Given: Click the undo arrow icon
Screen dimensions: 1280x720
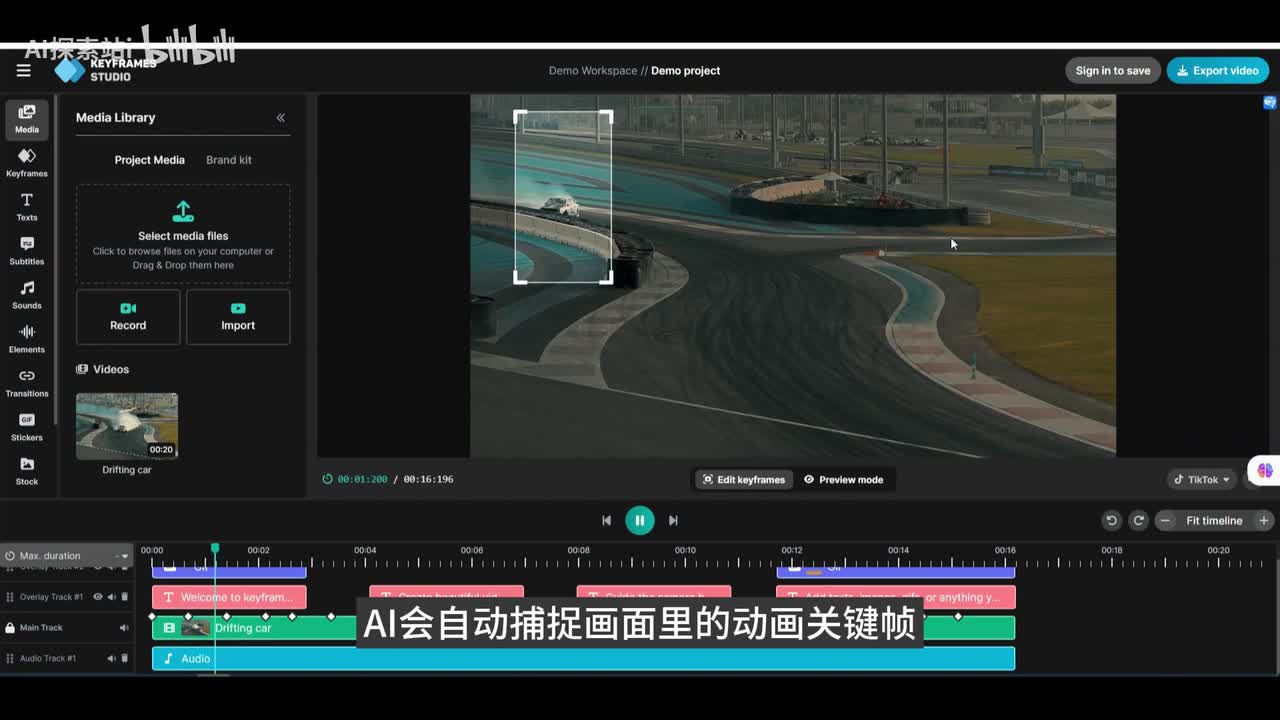Looking at the screenshot, I should (1111, 520).
